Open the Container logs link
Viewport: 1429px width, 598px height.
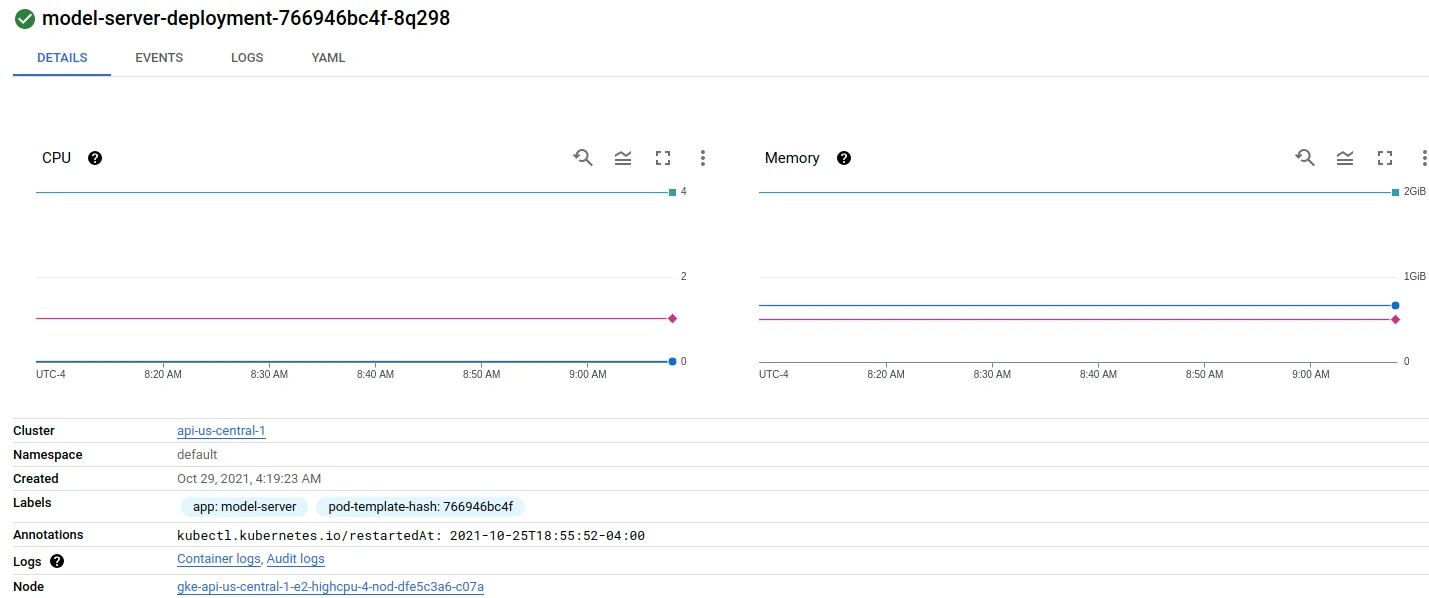(219, 559)
